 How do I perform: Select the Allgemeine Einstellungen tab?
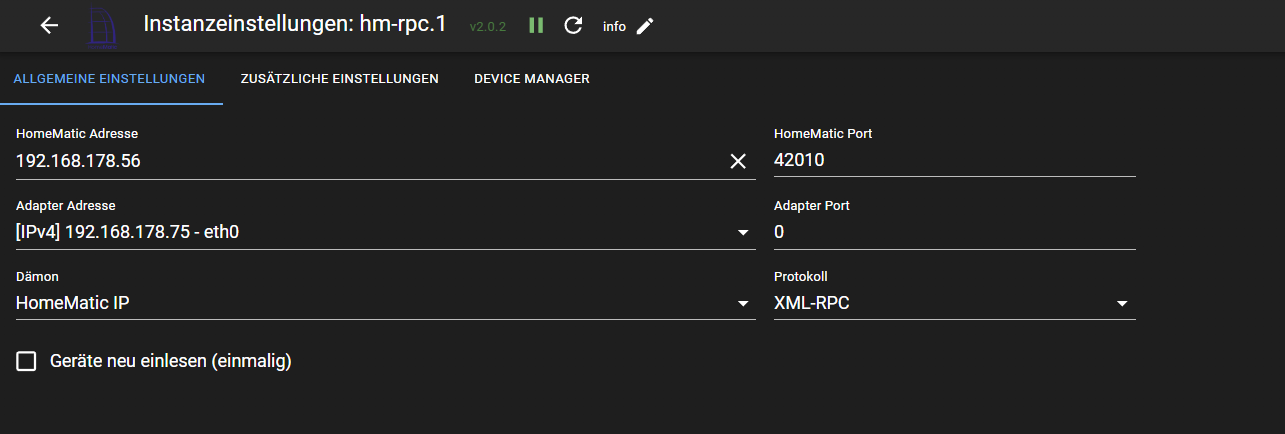(x=109, y=79)
